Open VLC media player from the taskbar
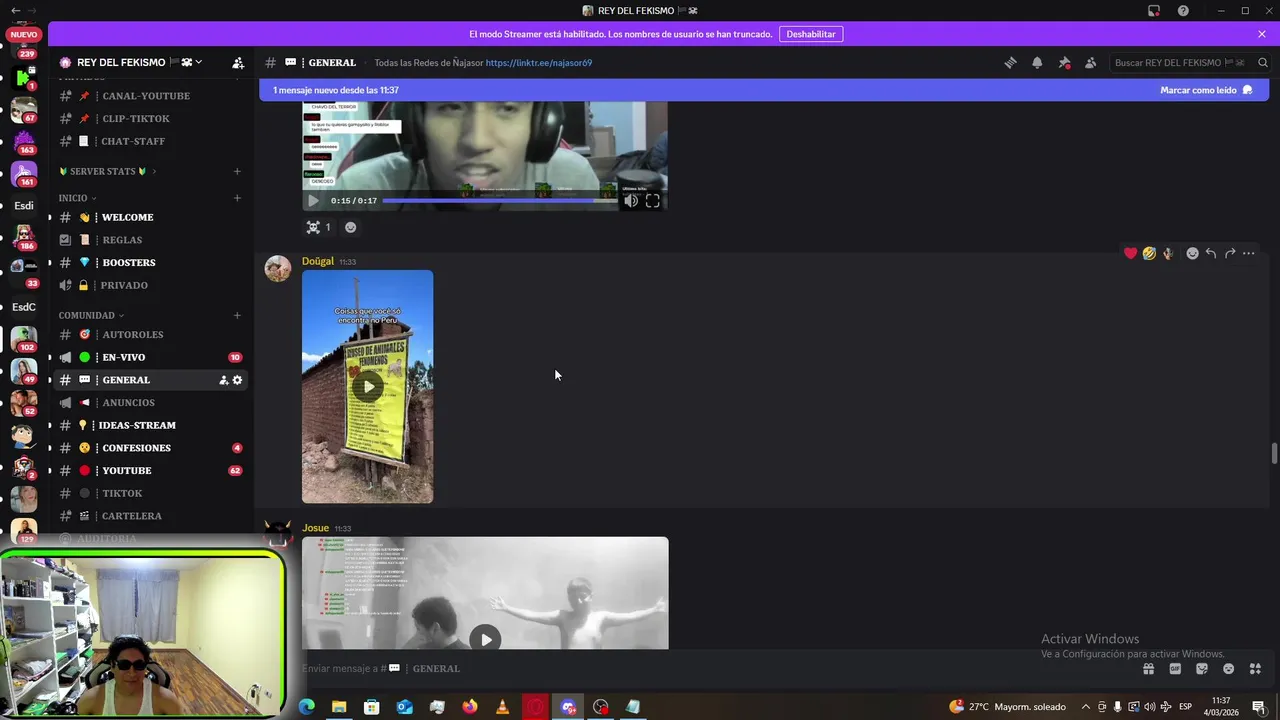Image resolution: width=1280 pixels, height=720 pixels. pos(502,707)
